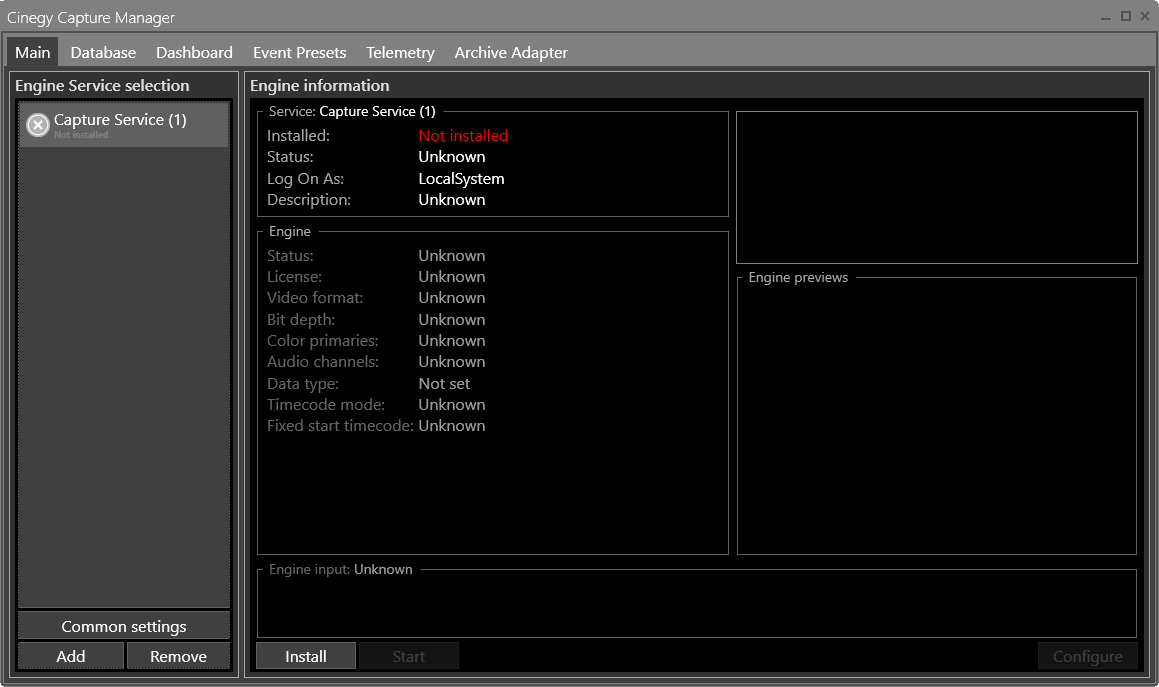Viewport: 1159px width, 687px height.
Task: Install the Capture Service
Action: 306,656
